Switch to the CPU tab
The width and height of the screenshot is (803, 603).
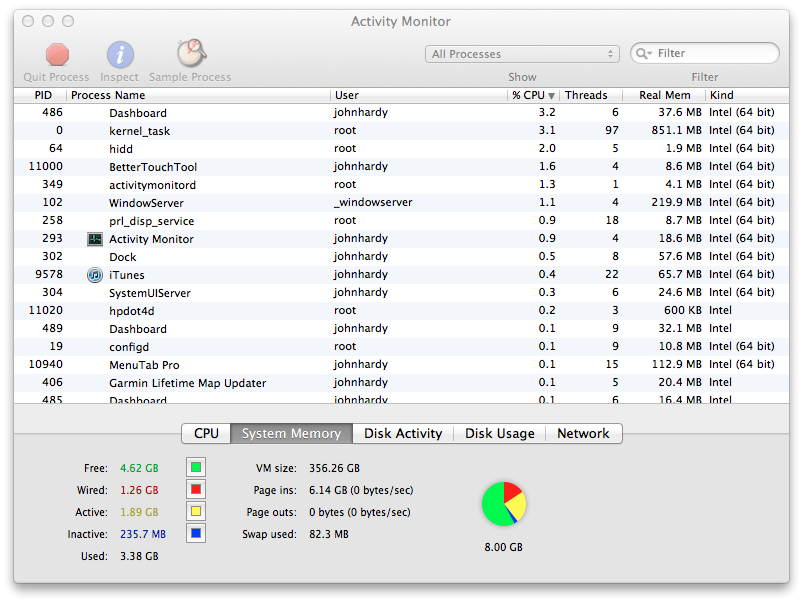tap(206, 433)
